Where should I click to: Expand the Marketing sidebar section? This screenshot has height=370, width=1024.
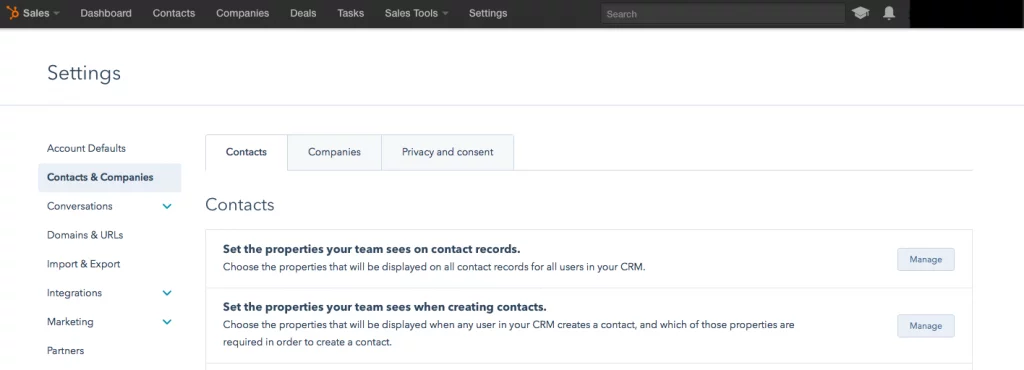coord(167,322)
